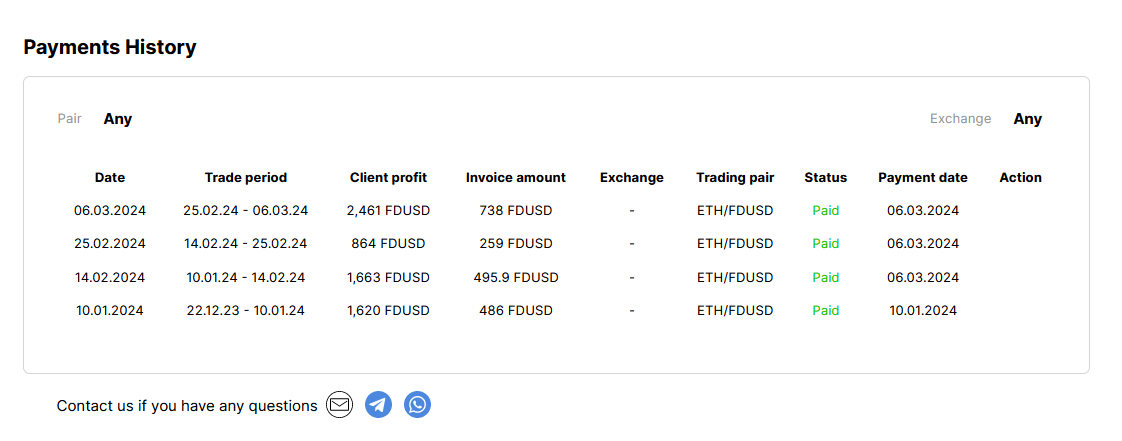This screenshot has height=441, width=1122.
Task: Select the Payment date column header
Action: point(923,178)
